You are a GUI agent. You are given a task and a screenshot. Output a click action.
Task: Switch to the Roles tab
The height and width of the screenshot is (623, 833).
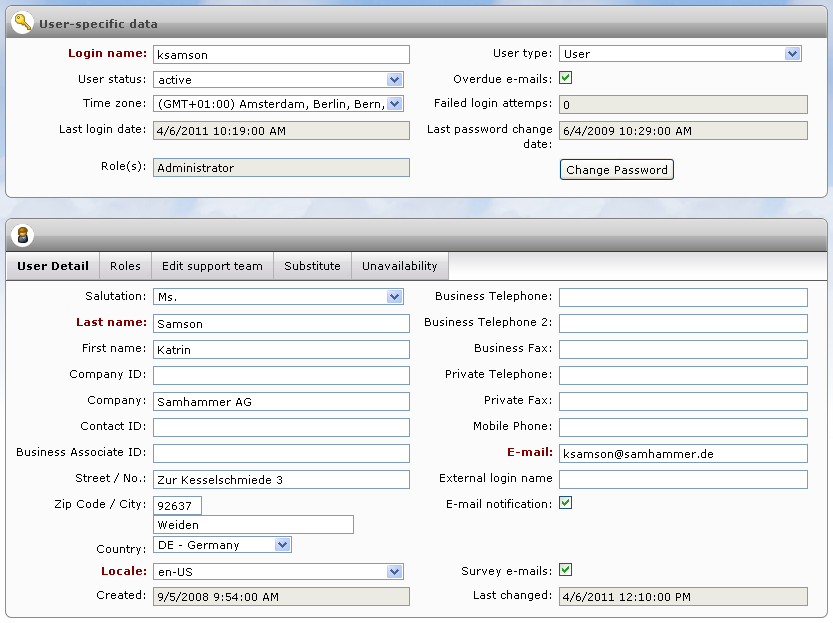(125, 266)
